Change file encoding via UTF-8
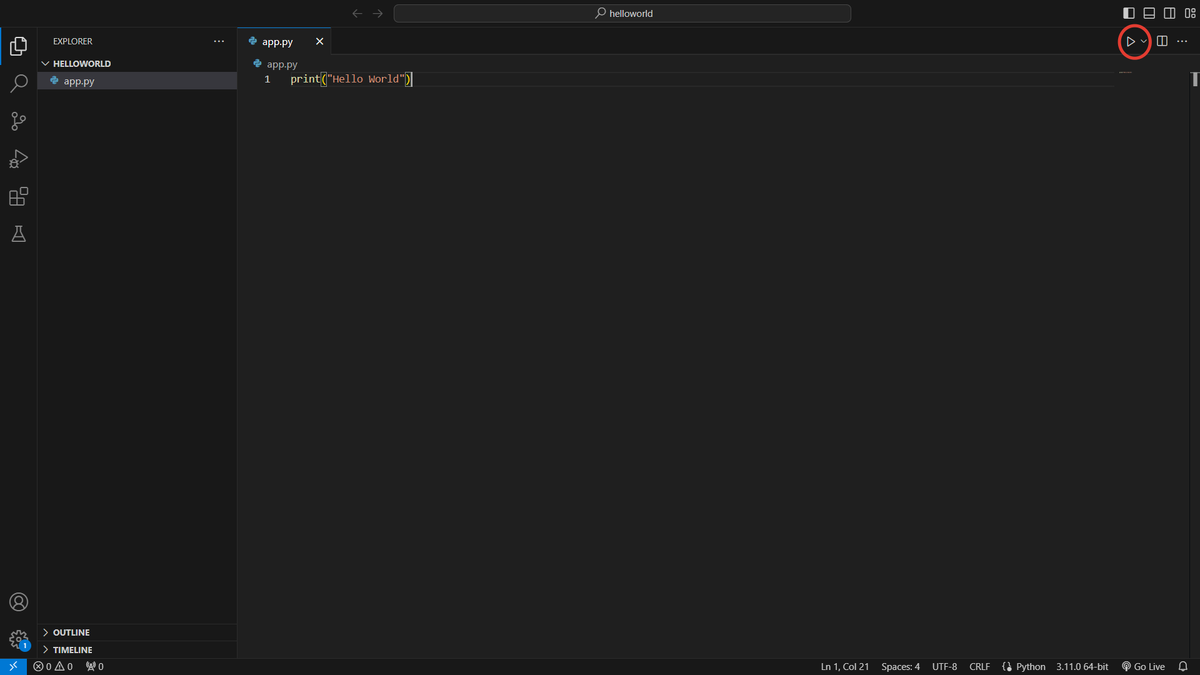 (944, 666)
